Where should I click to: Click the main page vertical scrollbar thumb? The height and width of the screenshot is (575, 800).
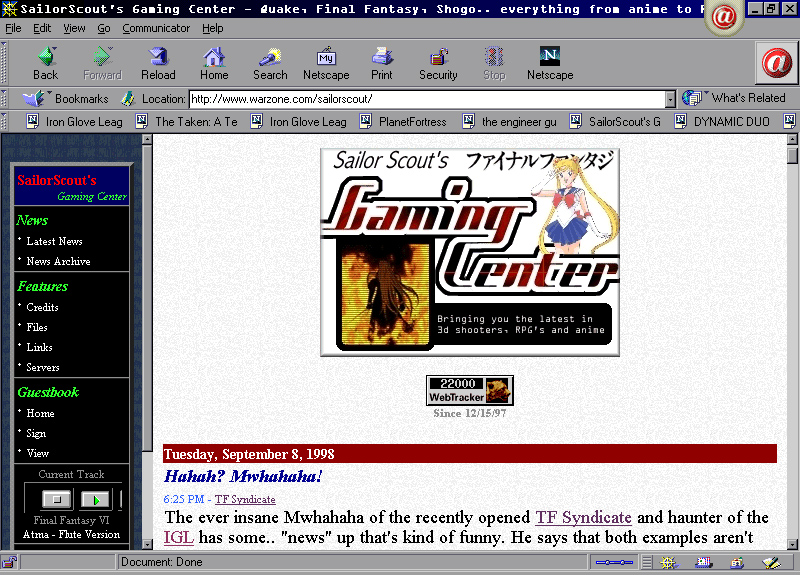[x=792, y=155]
